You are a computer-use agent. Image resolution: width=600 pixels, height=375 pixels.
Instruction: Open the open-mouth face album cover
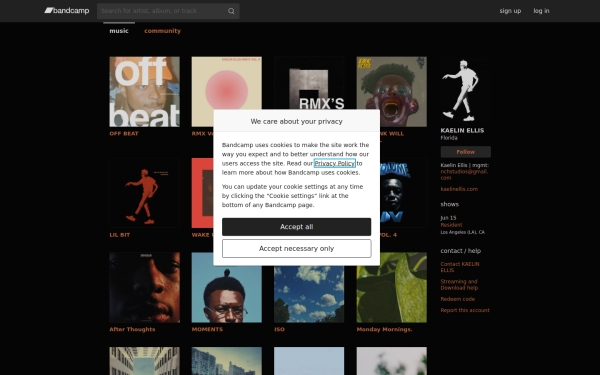392,92
